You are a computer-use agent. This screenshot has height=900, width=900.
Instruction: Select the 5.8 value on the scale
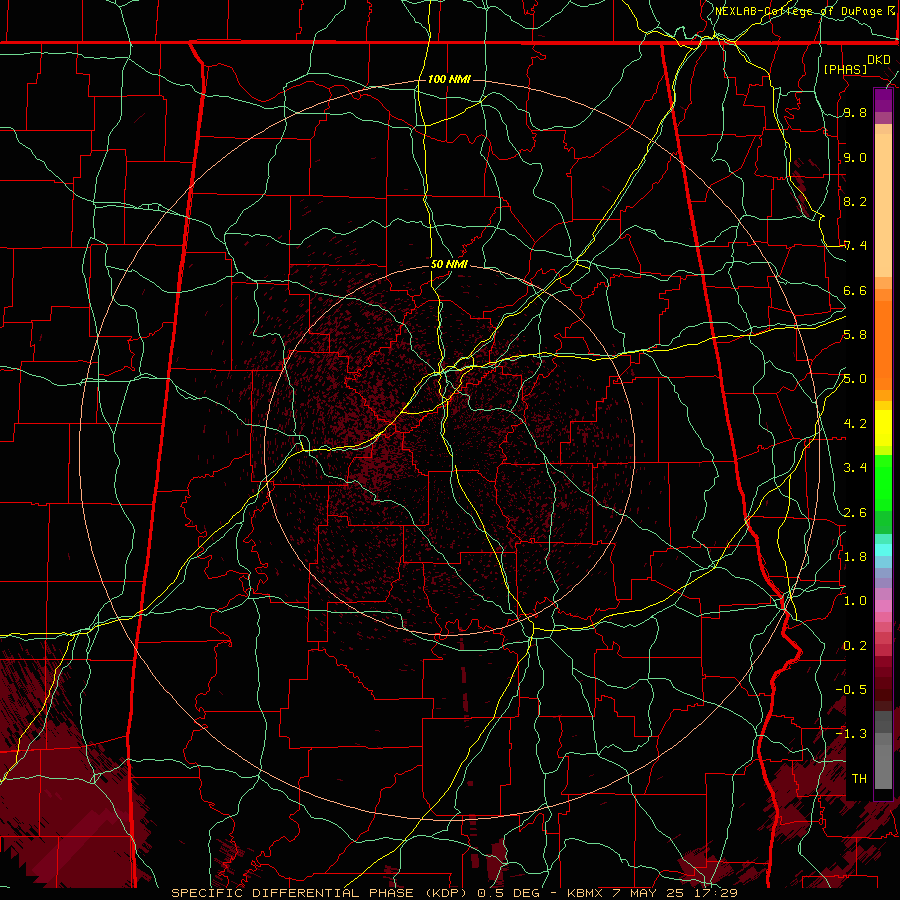[855, 335]
